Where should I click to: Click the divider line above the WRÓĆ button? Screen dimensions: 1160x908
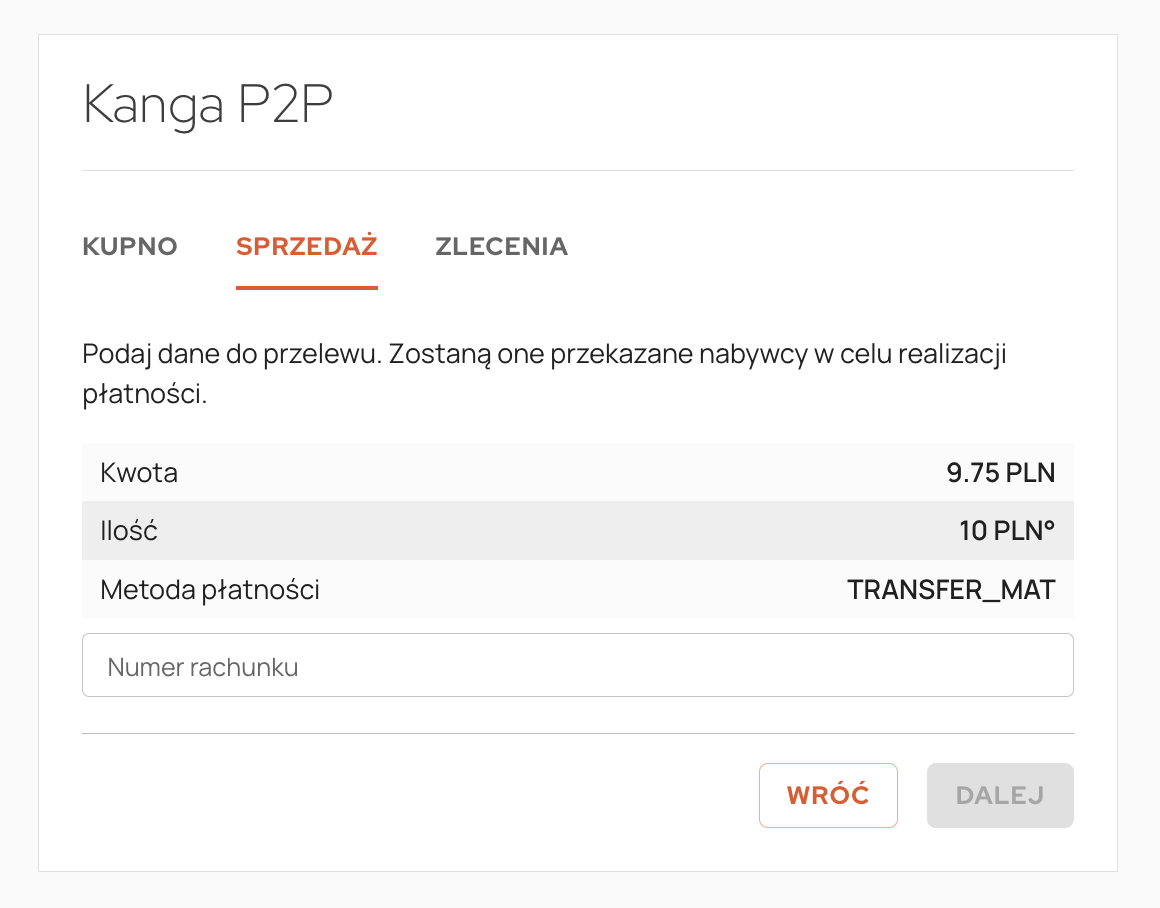pos(577,733)
